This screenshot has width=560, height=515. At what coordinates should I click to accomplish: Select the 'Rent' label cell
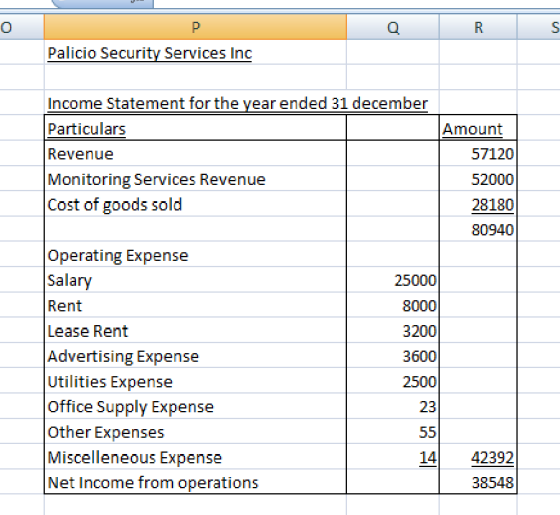[195, 305]
